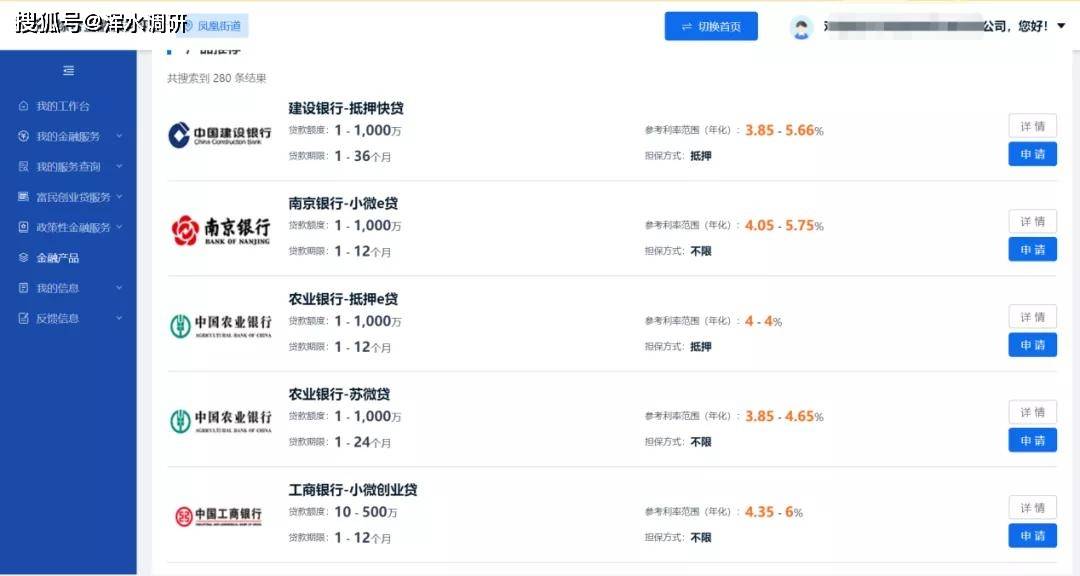Apply for 建设银行-抵押快贷 via 申请 button
This screenshot has width=1080, height=576.
pyautogui.click(x=1032, y=154)
